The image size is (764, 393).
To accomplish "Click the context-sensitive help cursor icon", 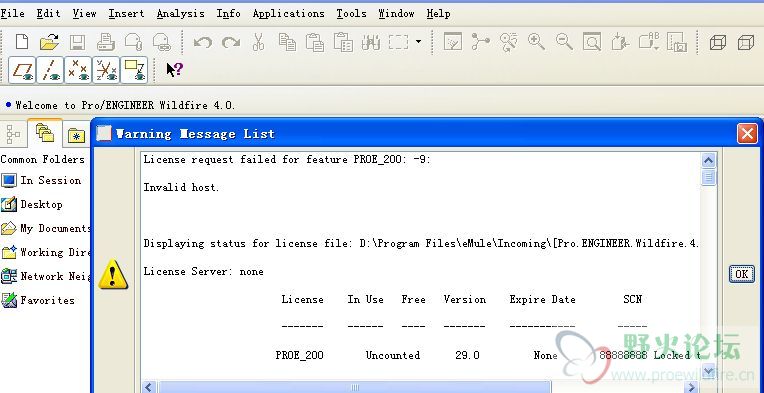I will [x=174, y=70].
